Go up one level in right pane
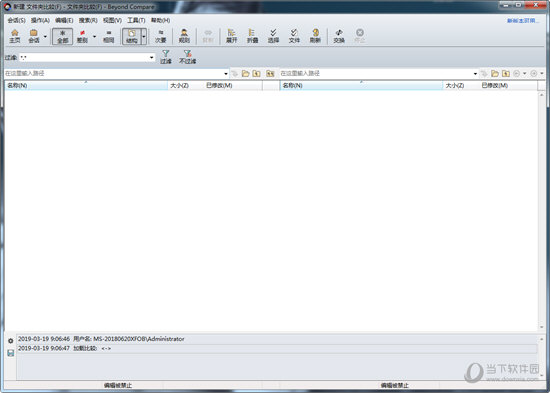 coord(506,73)
